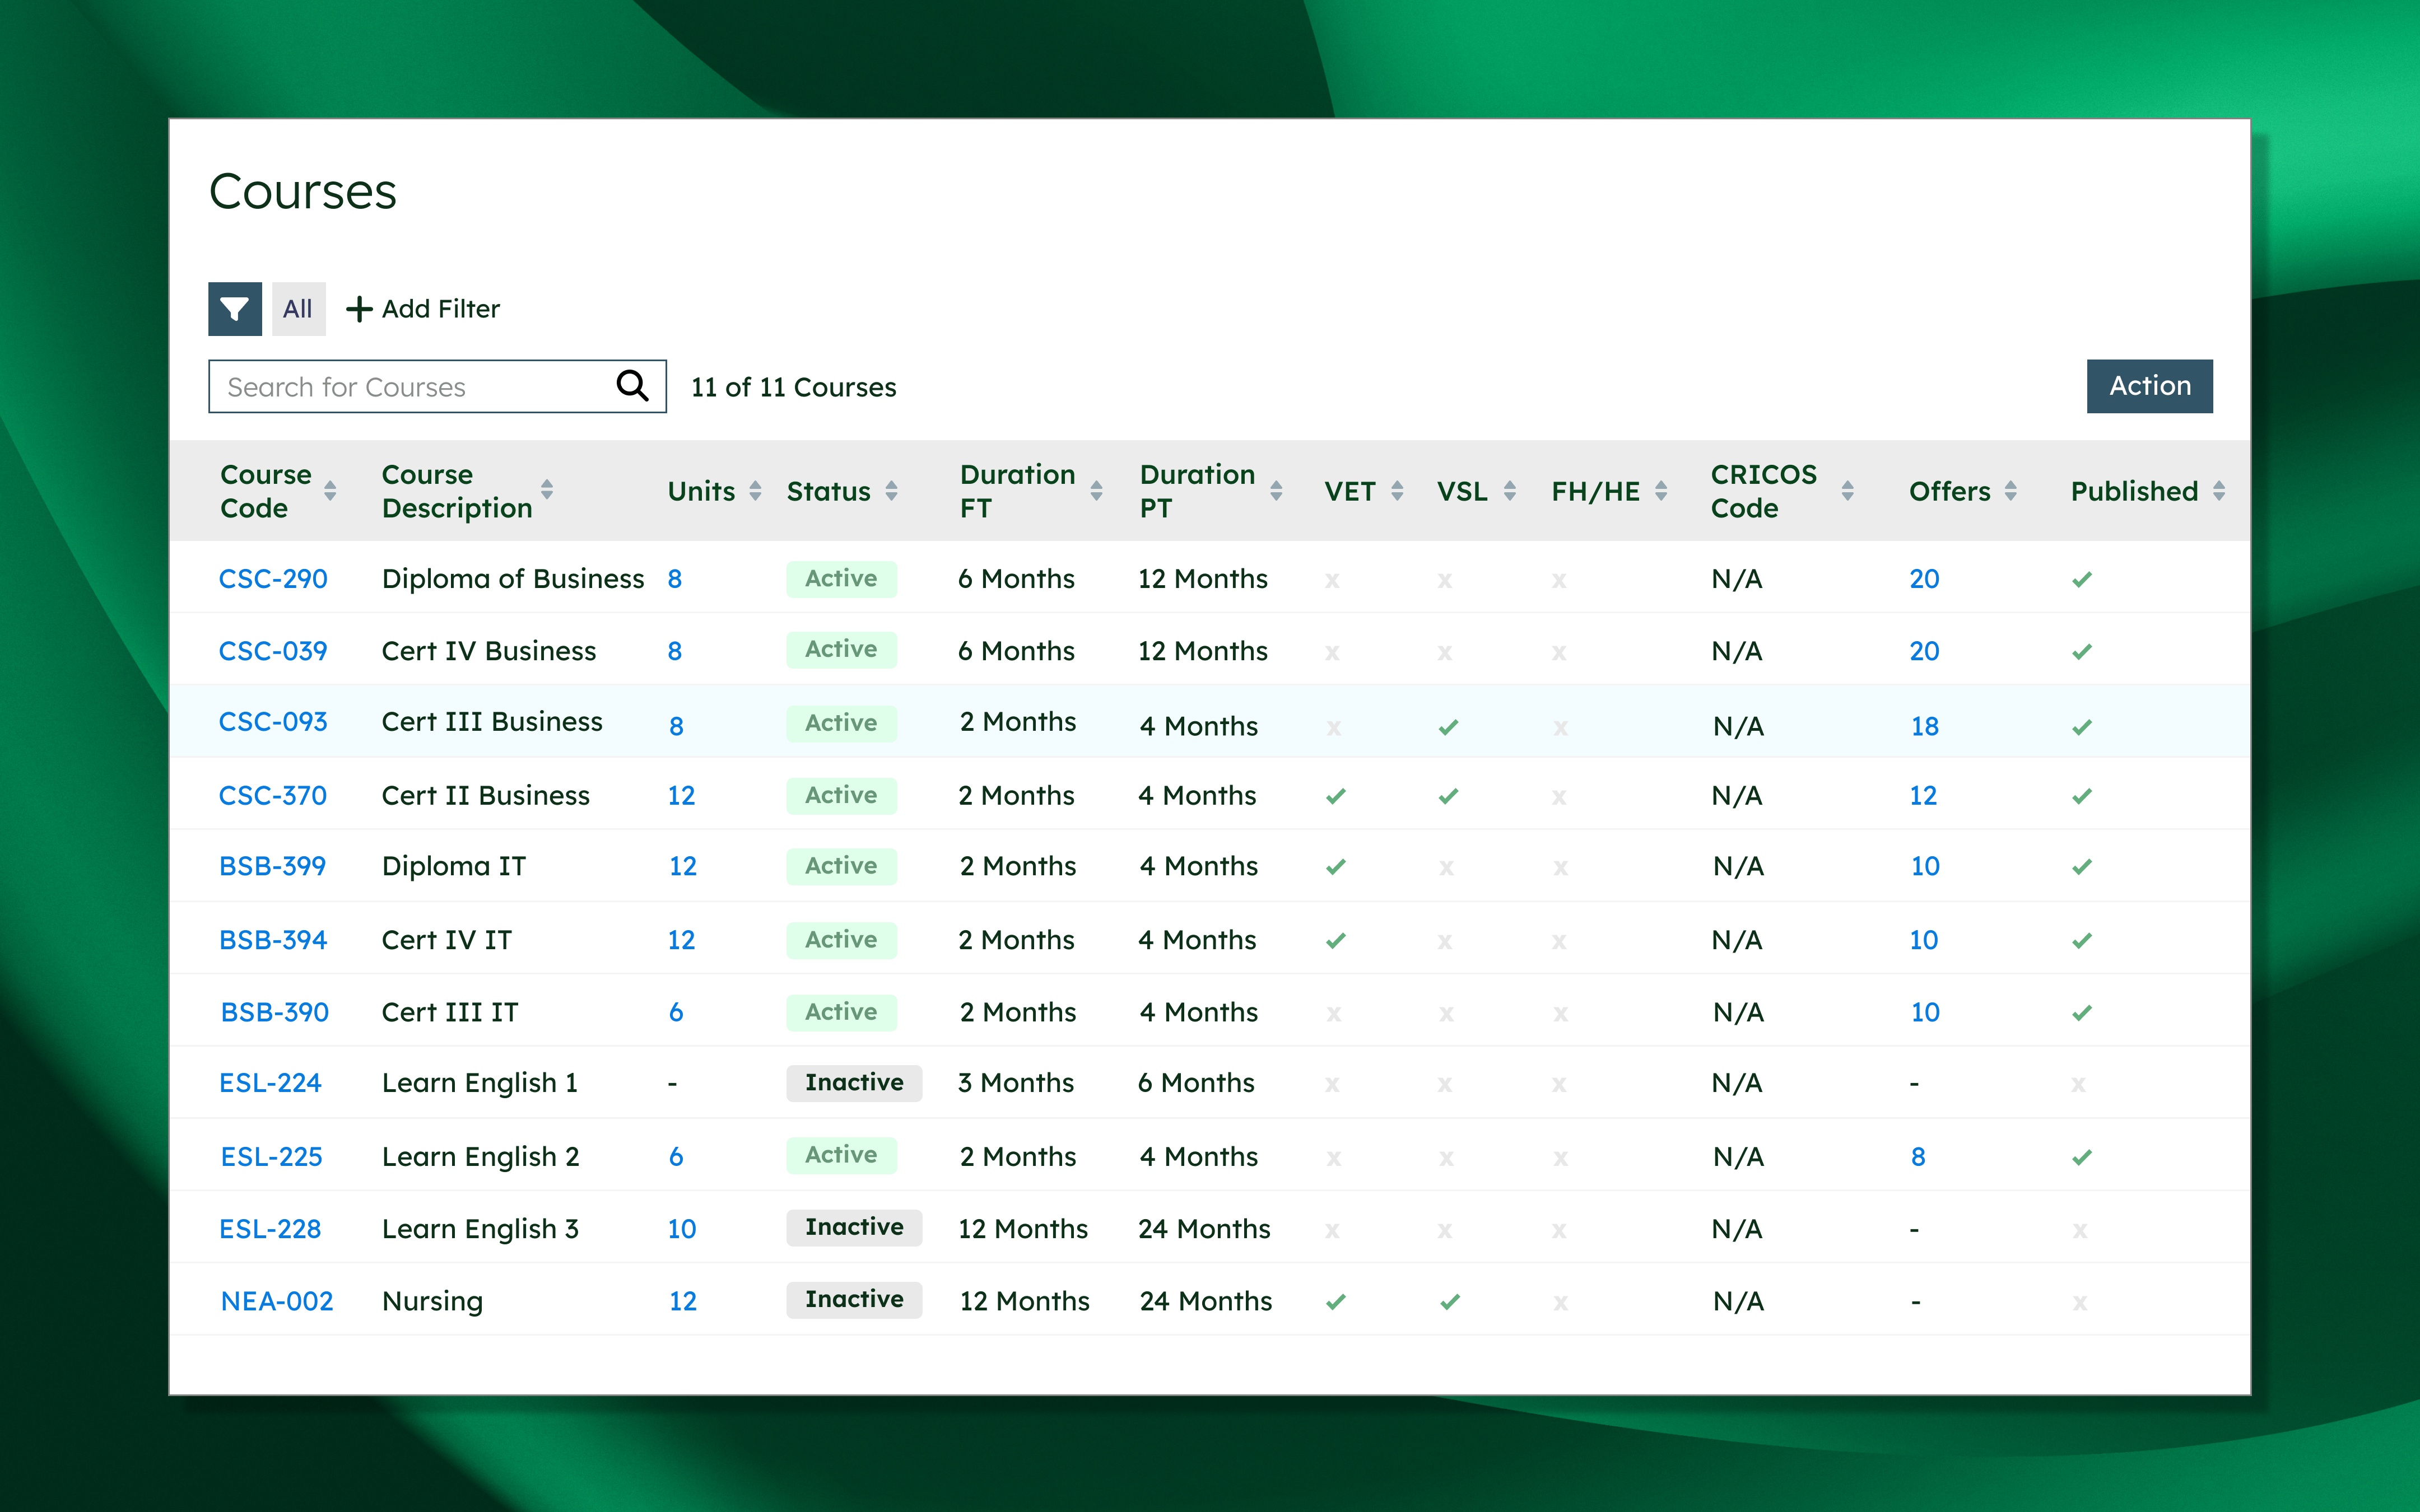Click Units value 10 for Learn English 3
This screenshot has height=1512, width=2420.
point(682,1229)
